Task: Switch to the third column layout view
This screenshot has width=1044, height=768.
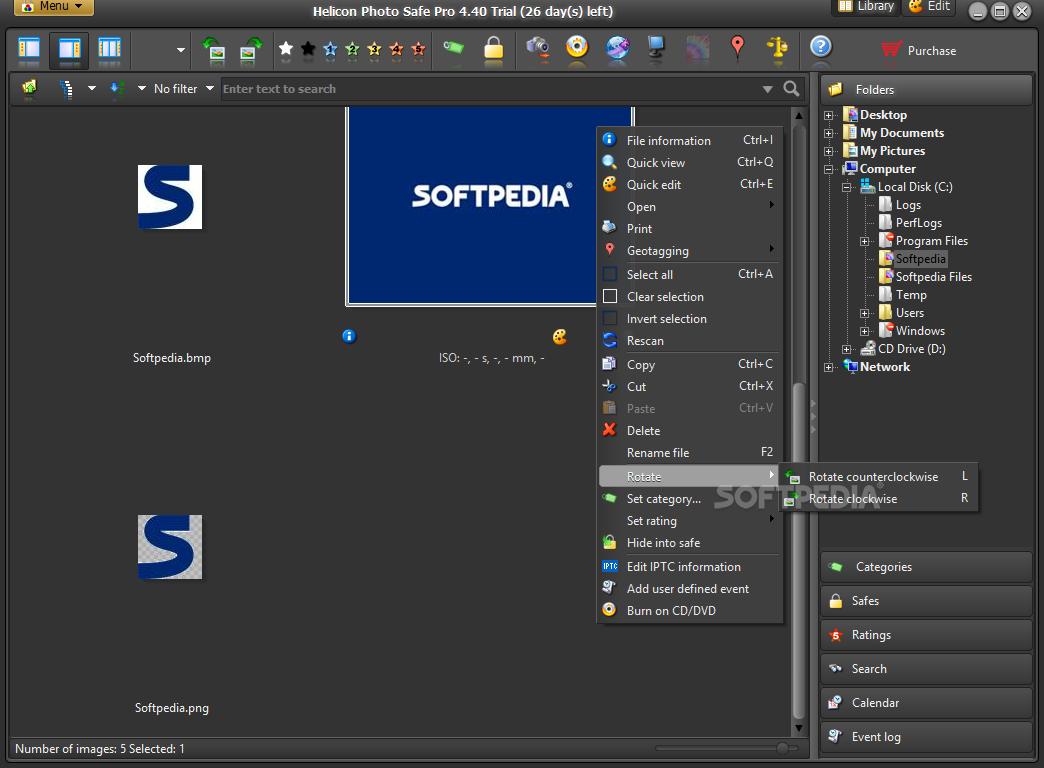Action: tap(109, 49)
